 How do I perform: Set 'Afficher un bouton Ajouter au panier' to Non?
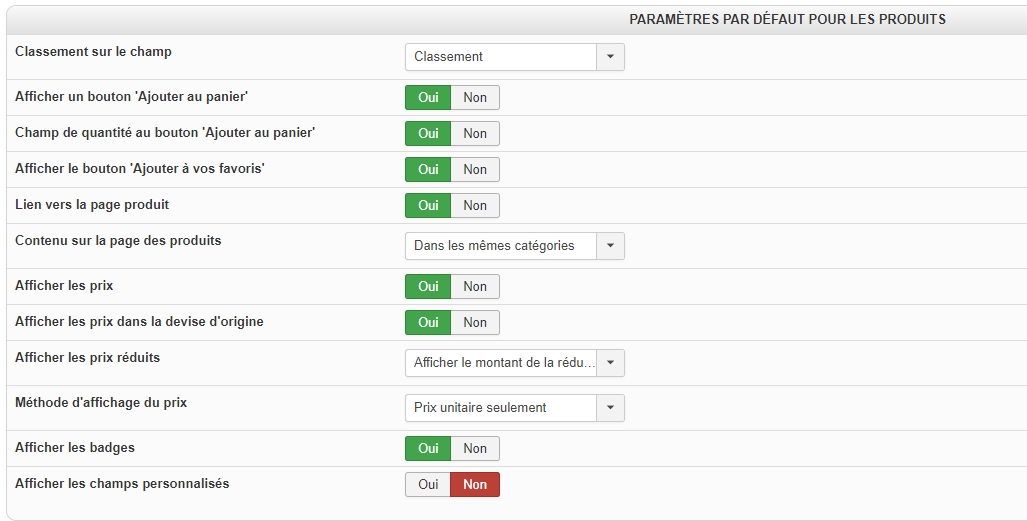(475, 98)
